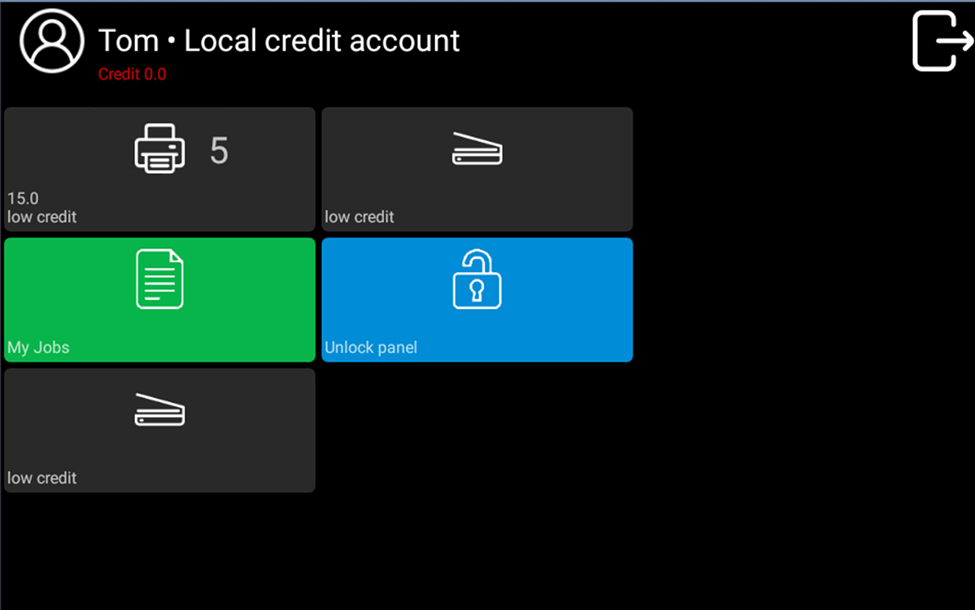Click the printer icon
The width and height of the screenshot is (975, 610).
(x=160, y=149)
